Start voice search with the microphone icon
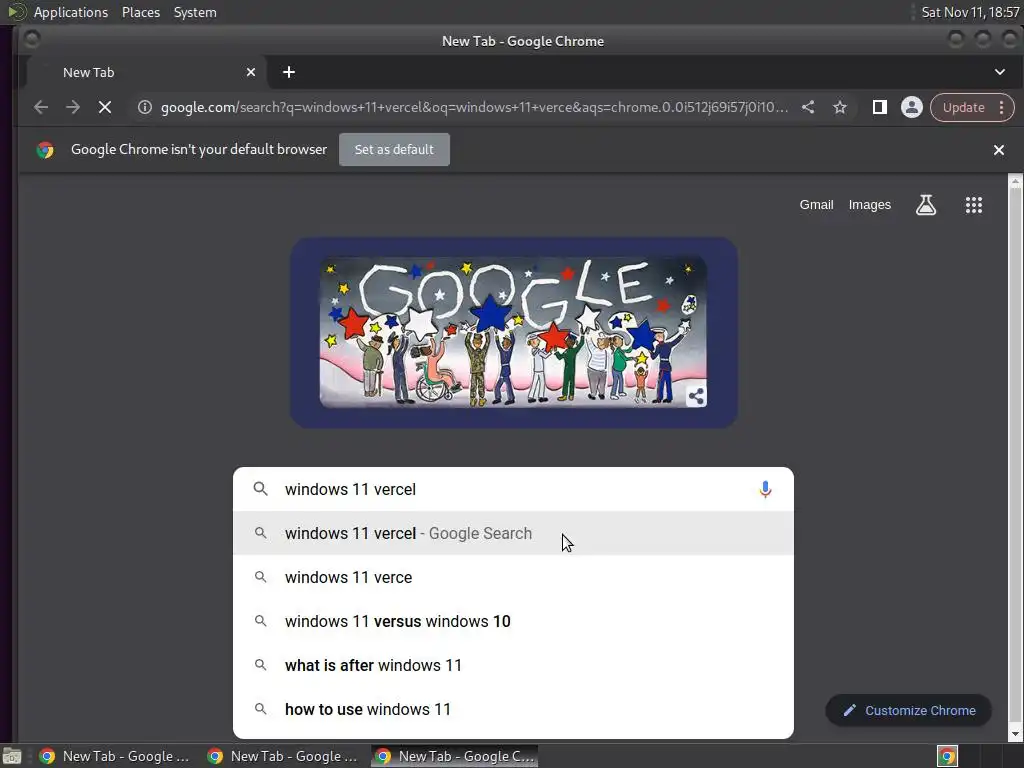Screen dimensions: 1024x768 [x=765, y=489]
